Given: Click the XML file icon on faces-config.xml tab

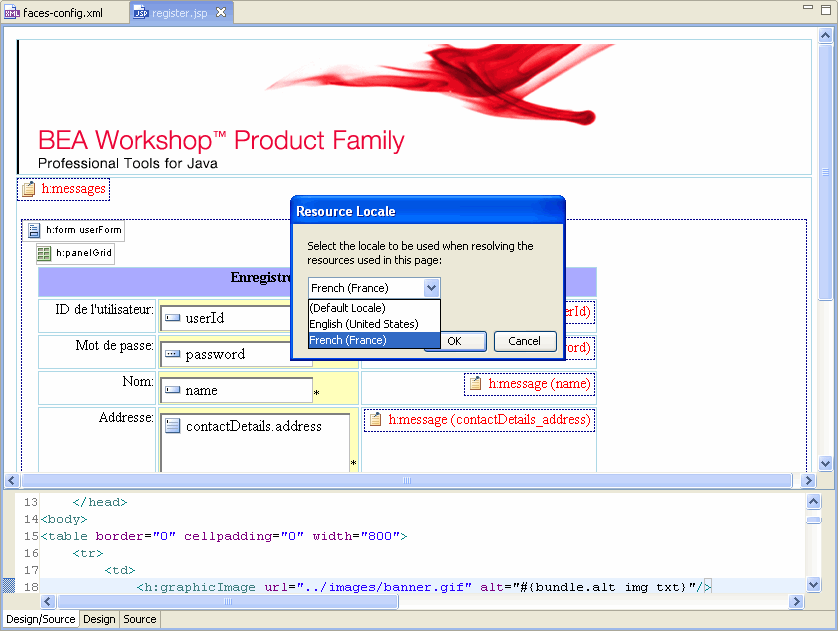Looking at the screenshot, I should point(12,13).
